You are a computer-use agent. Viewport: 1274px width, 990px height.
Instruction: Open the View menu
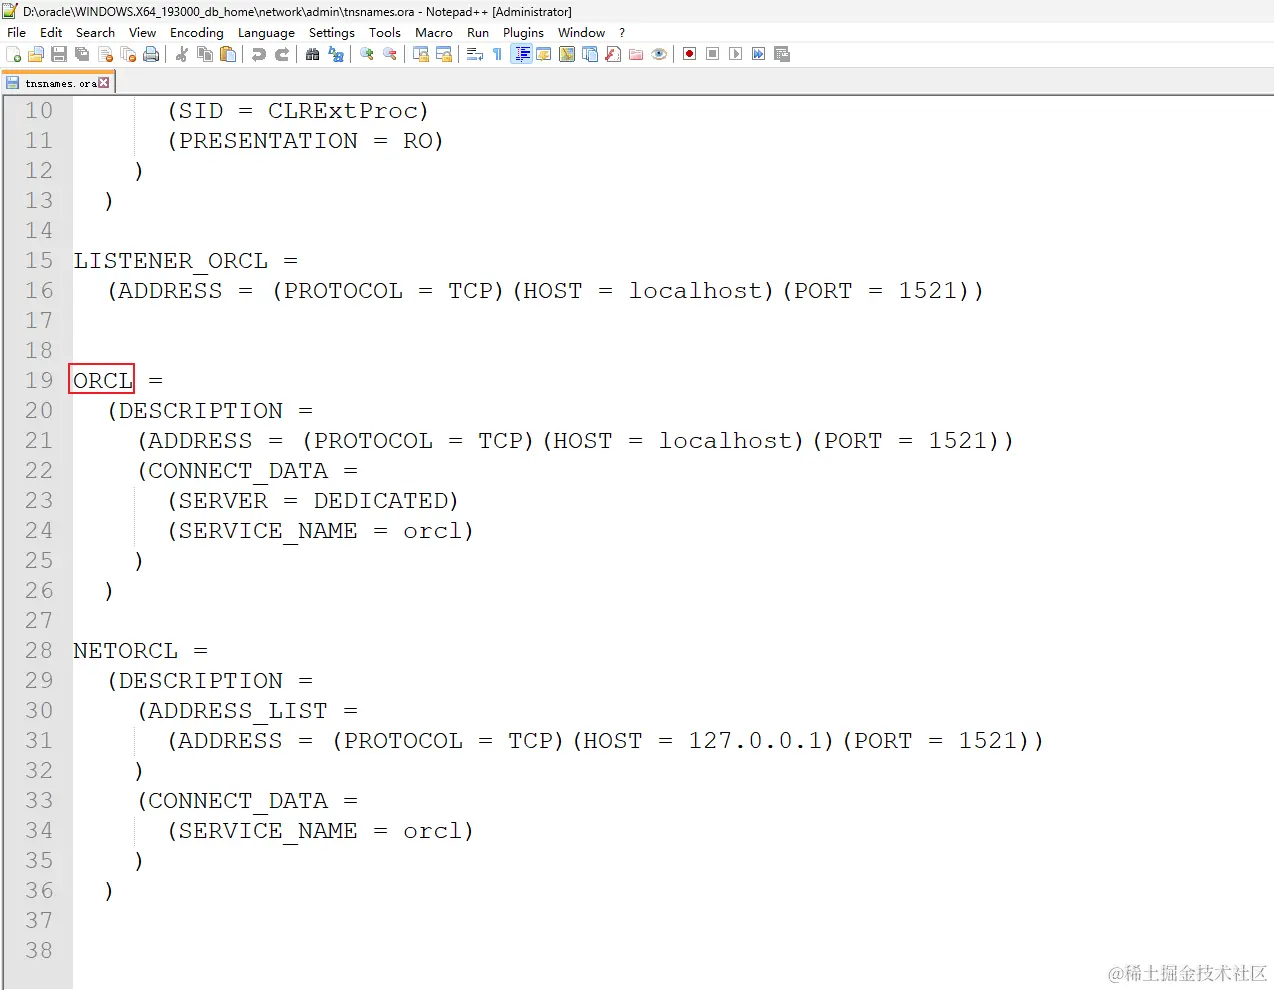click(143, 32)
